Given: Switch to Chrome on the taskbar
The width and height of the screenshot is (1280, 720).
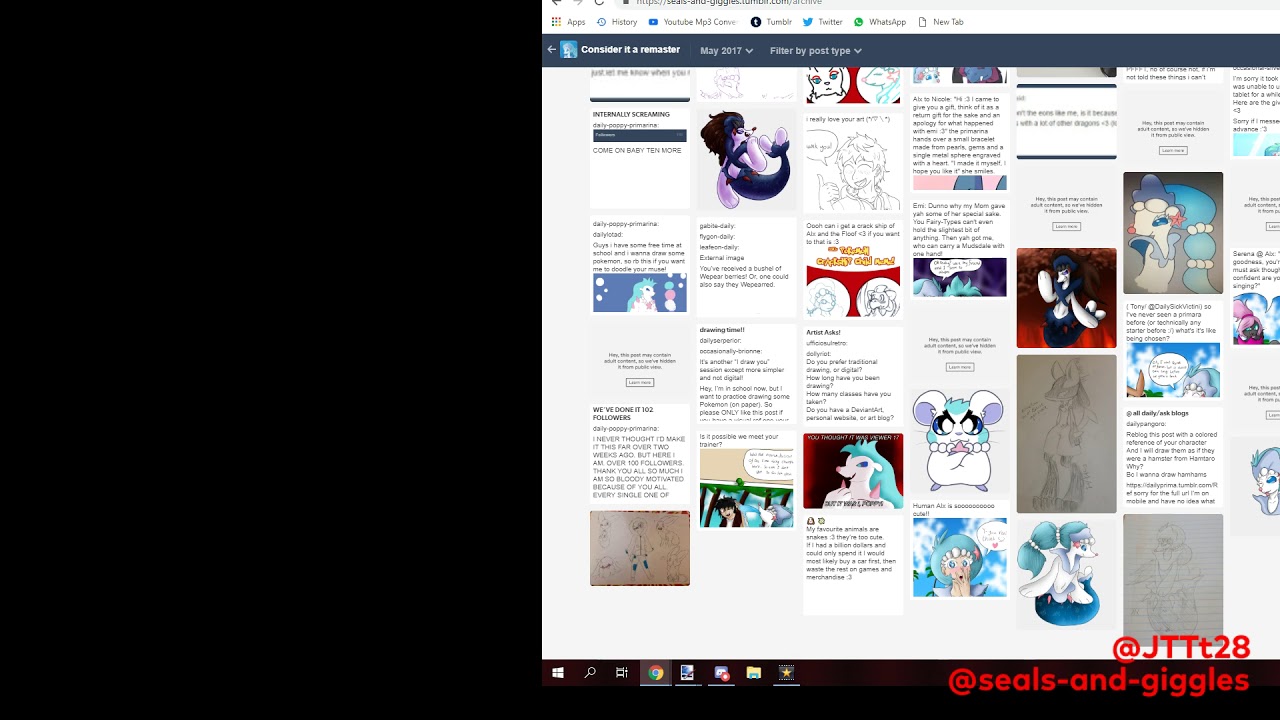Looking at the screenshot, I should tap(655, 673).
